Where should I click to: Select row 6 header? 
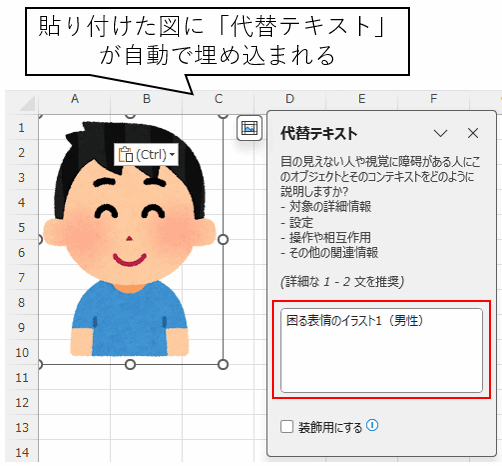click(x=21, y=253)
